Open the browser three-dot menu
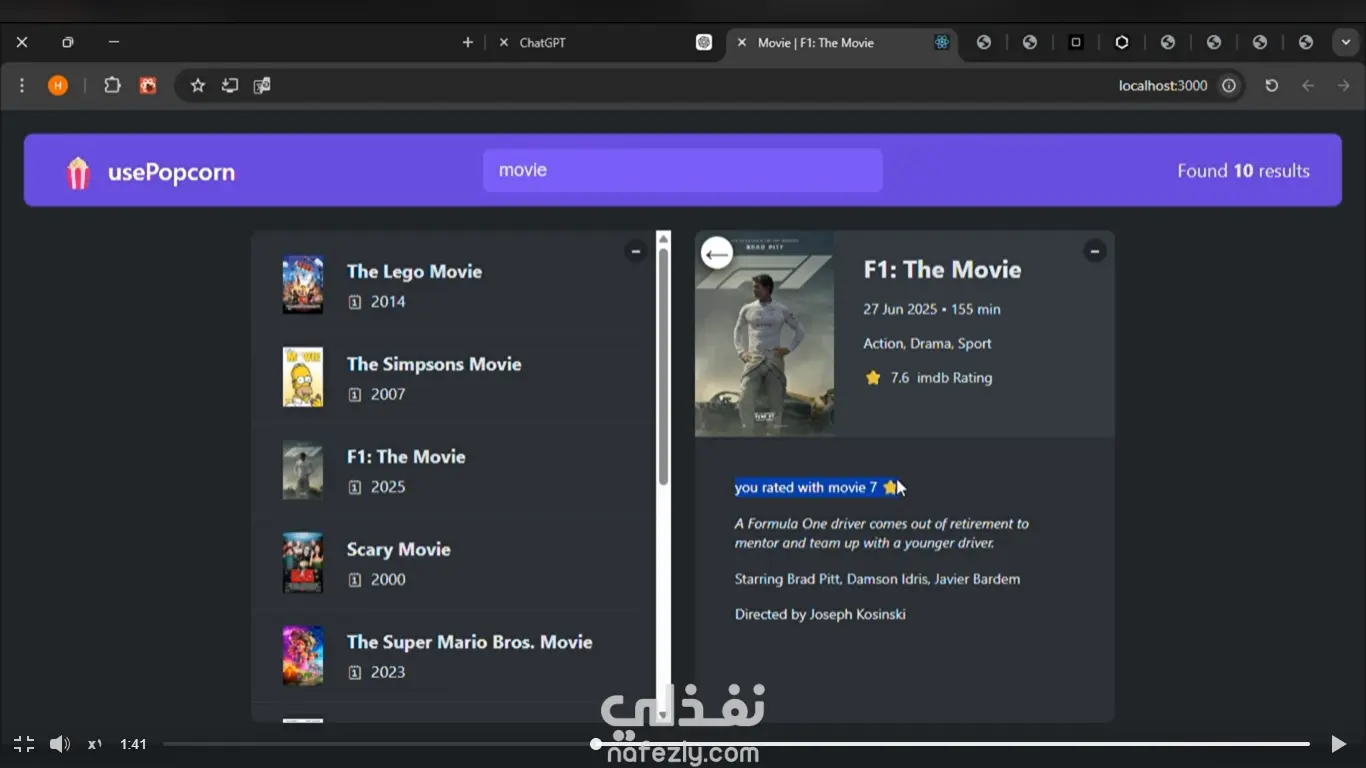Viewport: 1366px width, 768px height. [x=22, y=86]
